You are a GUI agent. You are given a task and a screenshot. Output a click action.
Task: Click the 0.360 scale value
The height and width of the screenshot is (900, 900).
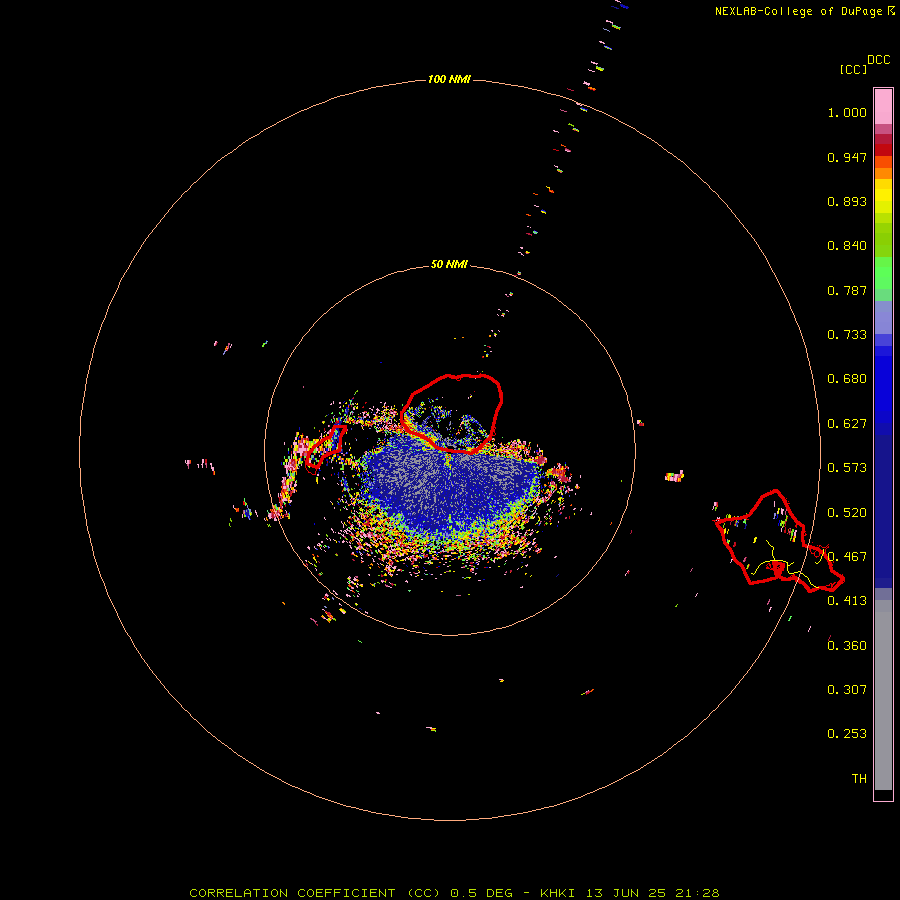[x=847, y=645]
